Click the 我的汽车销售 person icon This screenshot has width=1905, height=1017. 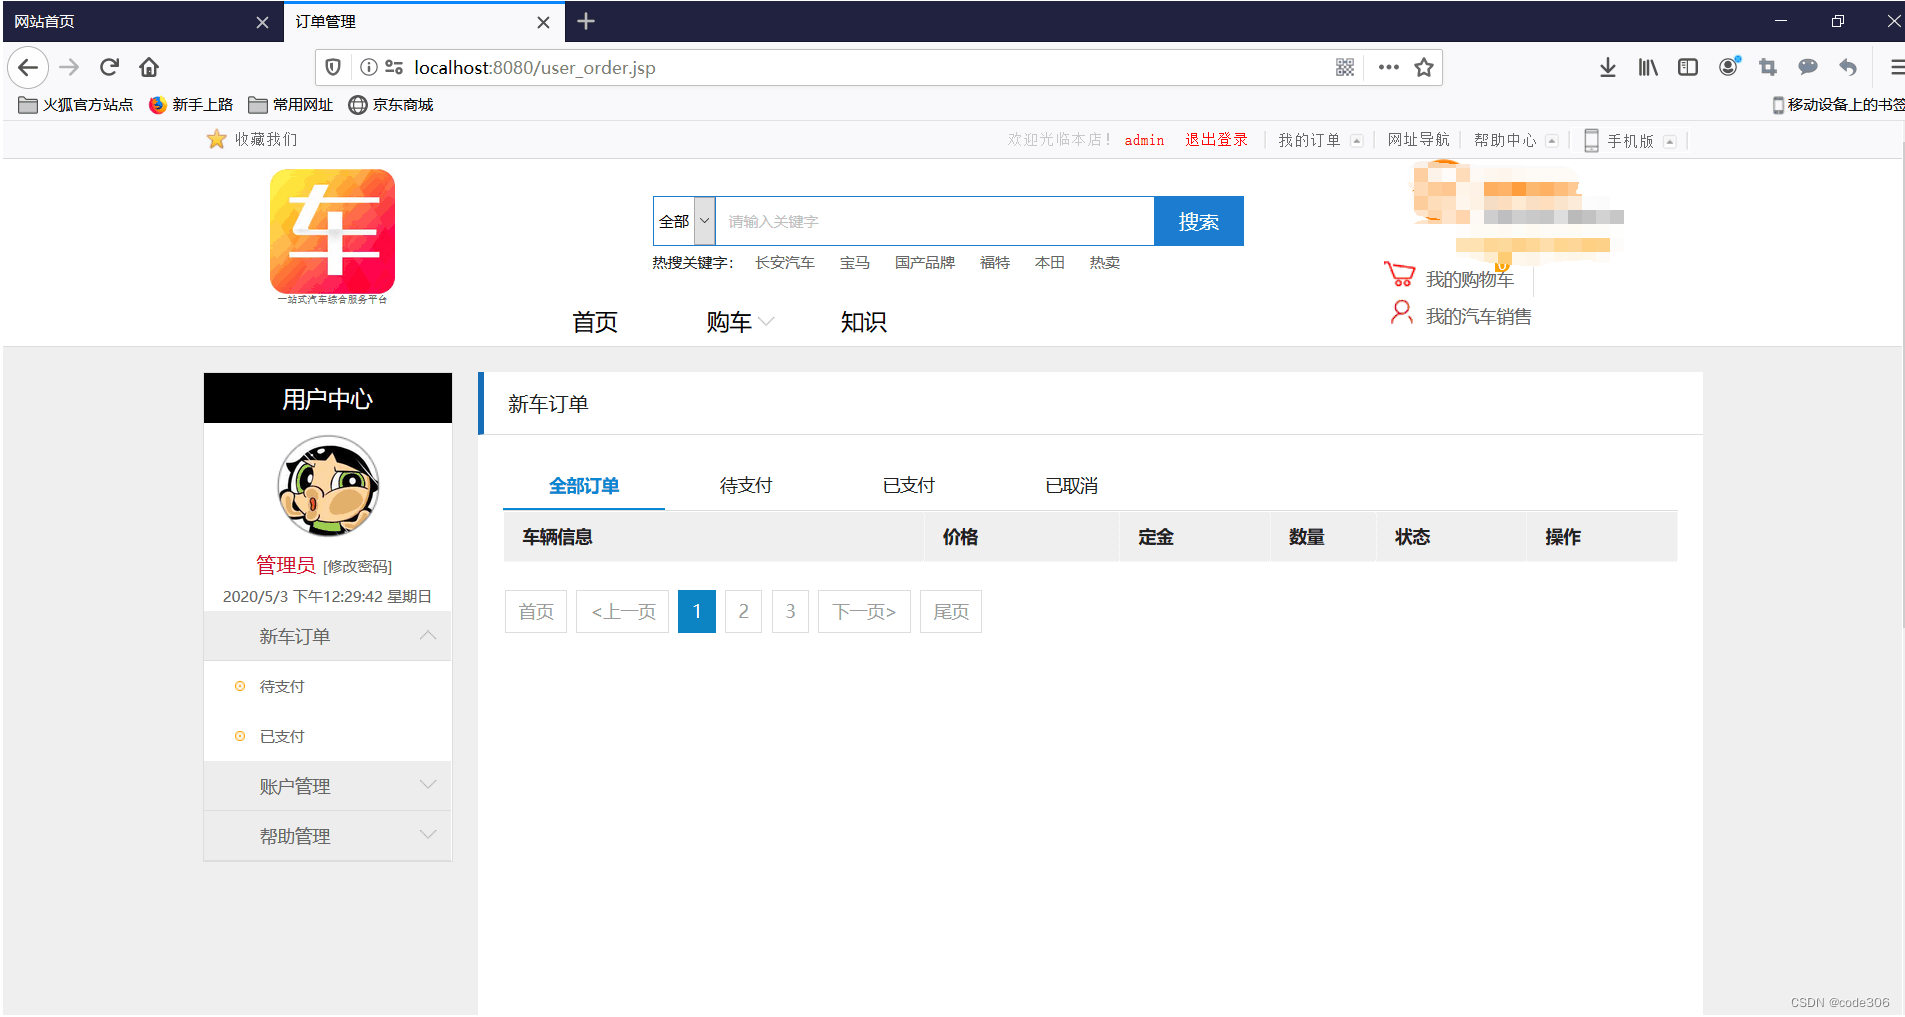[1402, 313]
